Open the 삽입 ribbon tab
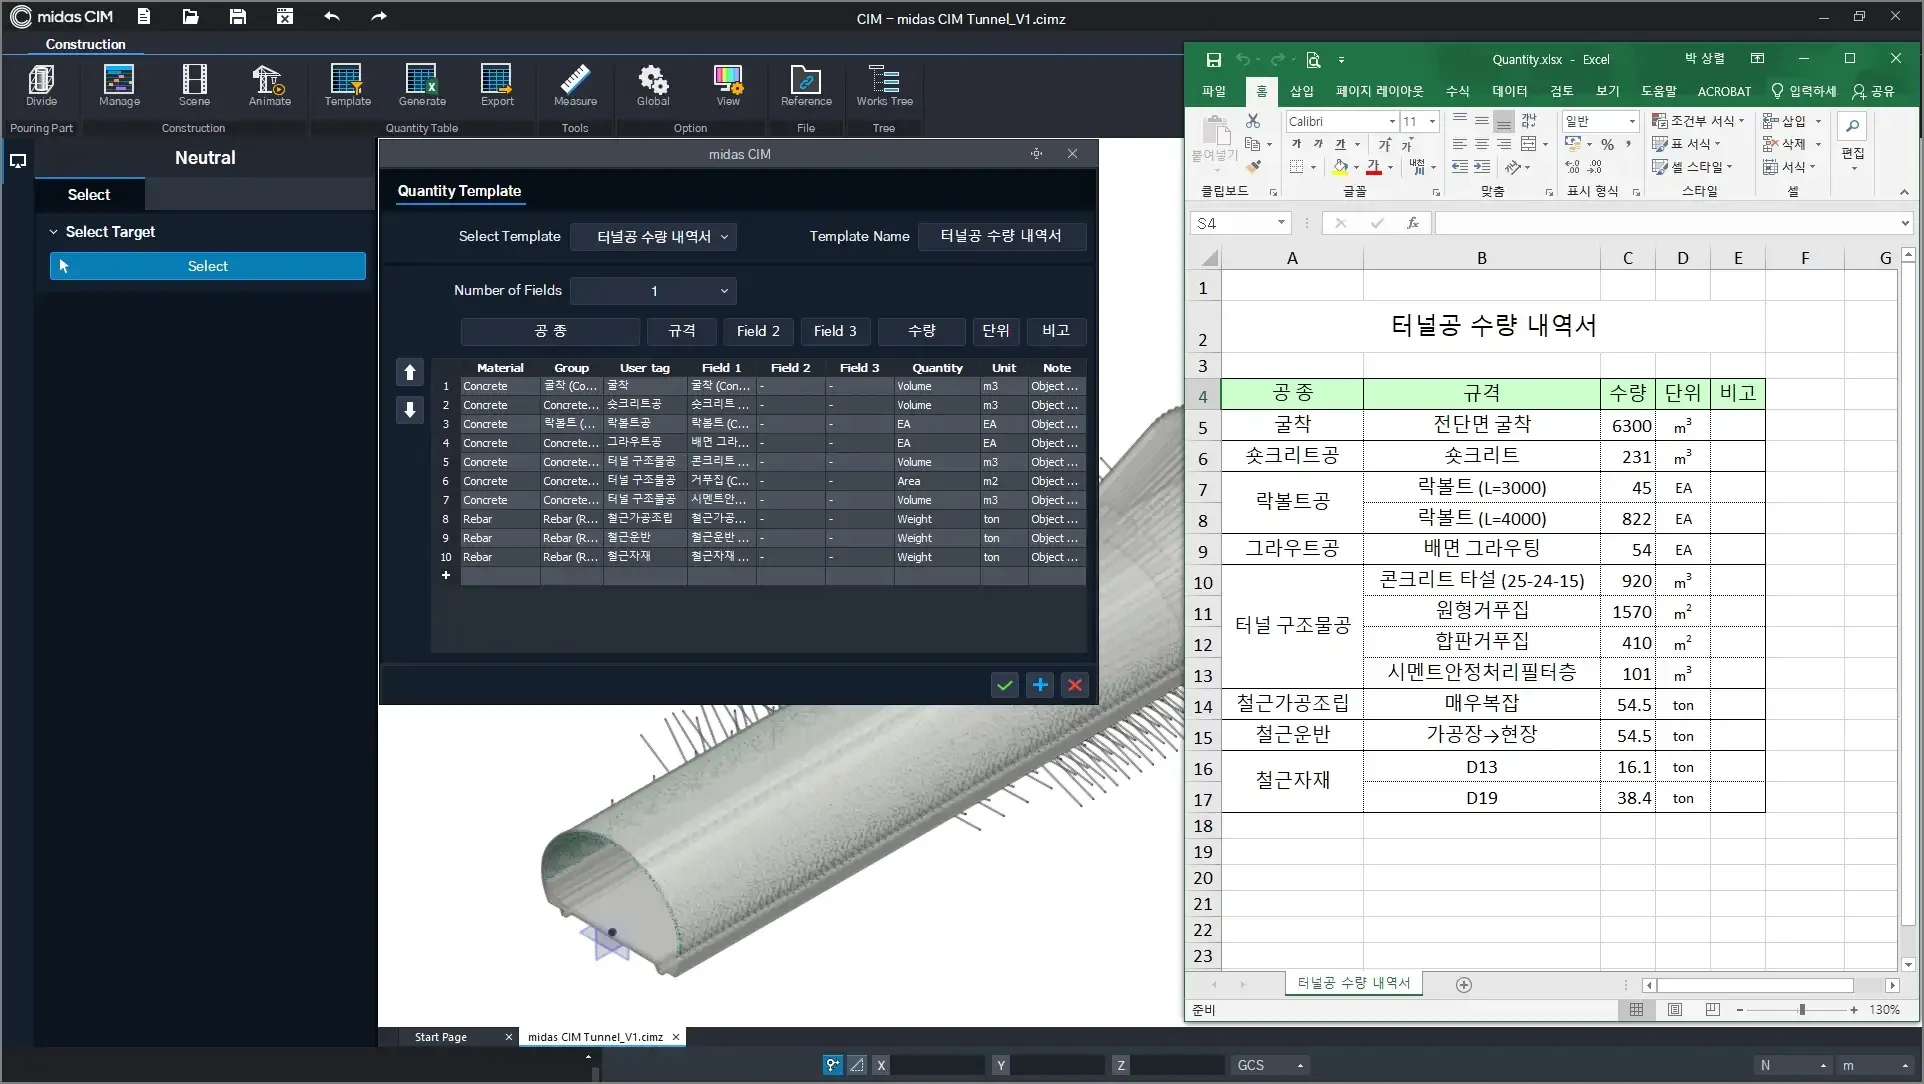The image size is (1924, 1084). click(1301, 91)
